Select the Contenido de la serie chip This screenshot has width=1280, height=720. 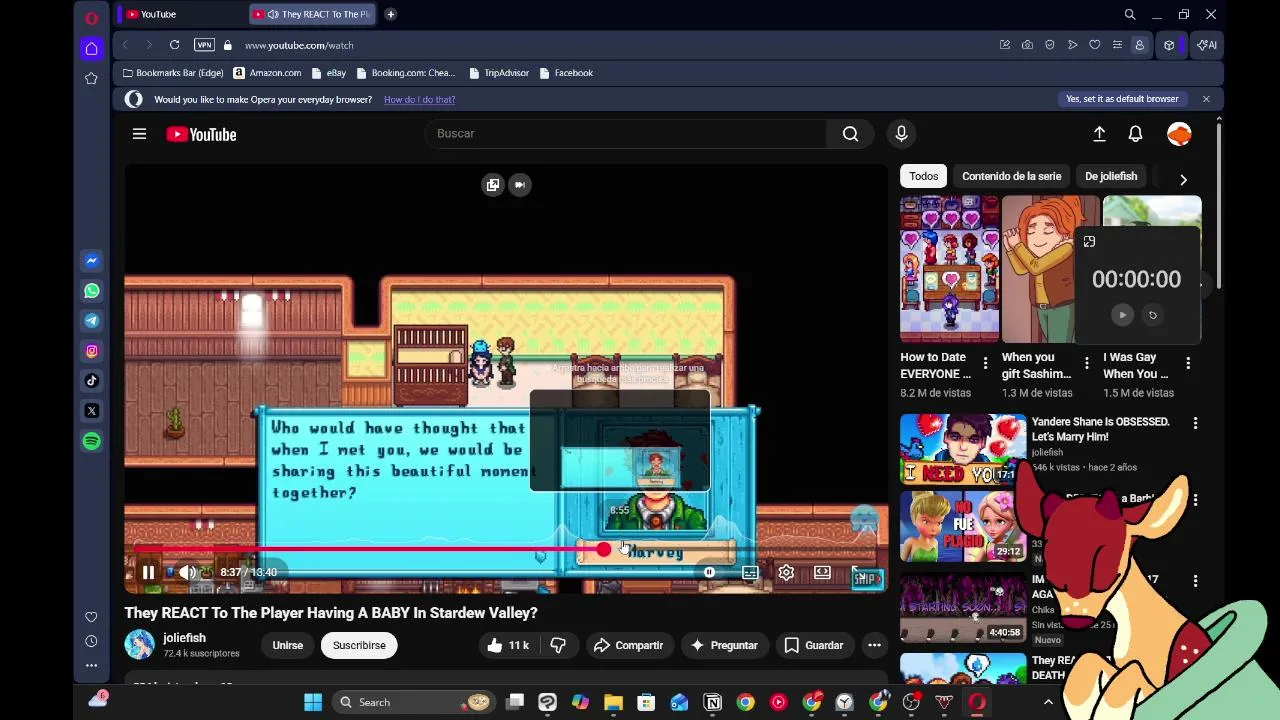click(x=1011, y=176)
